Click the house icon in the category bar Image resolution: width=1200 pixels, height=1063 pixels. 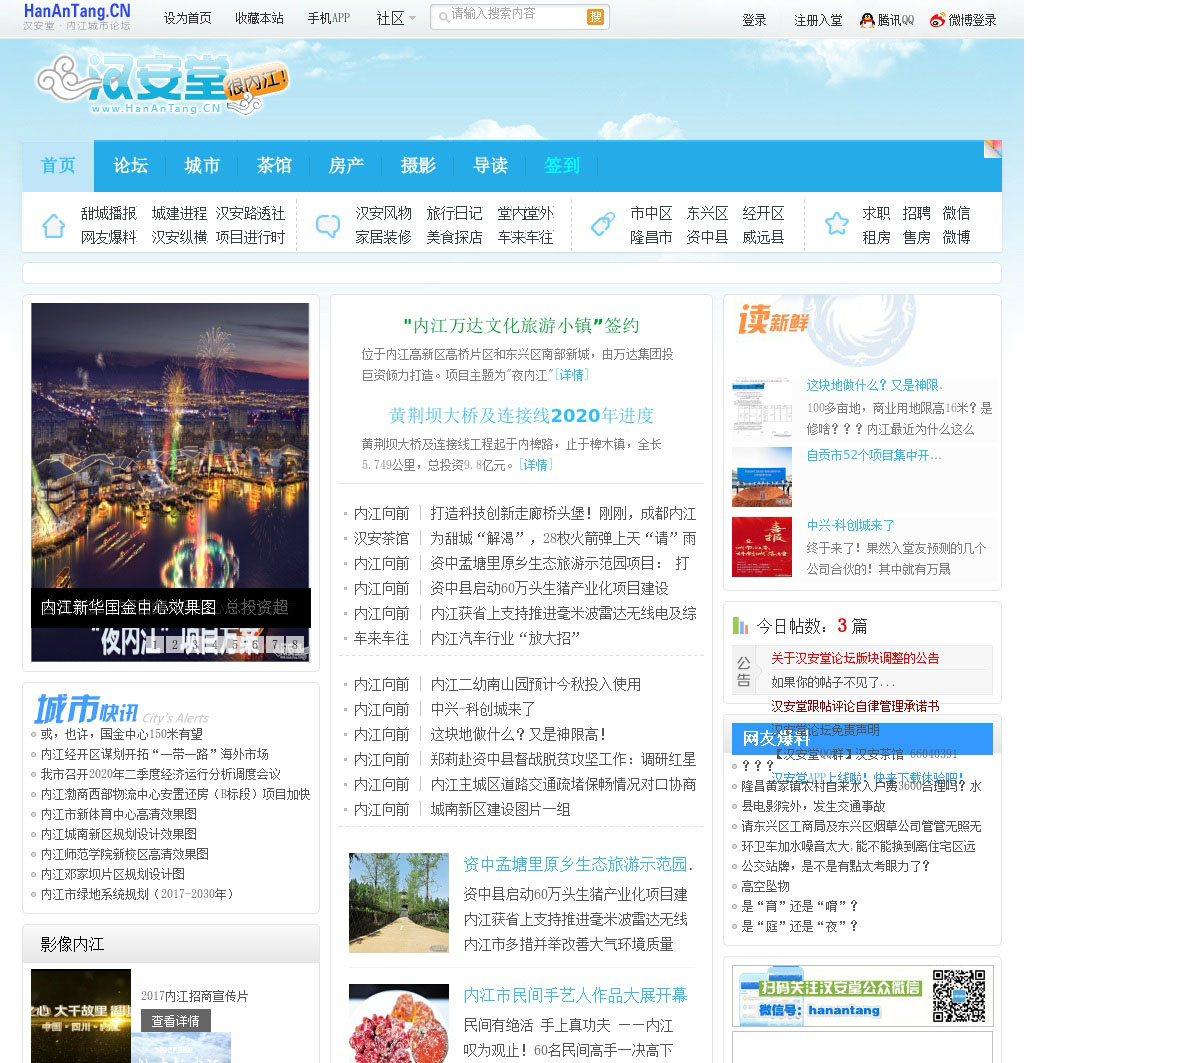(x=54, y=225)
